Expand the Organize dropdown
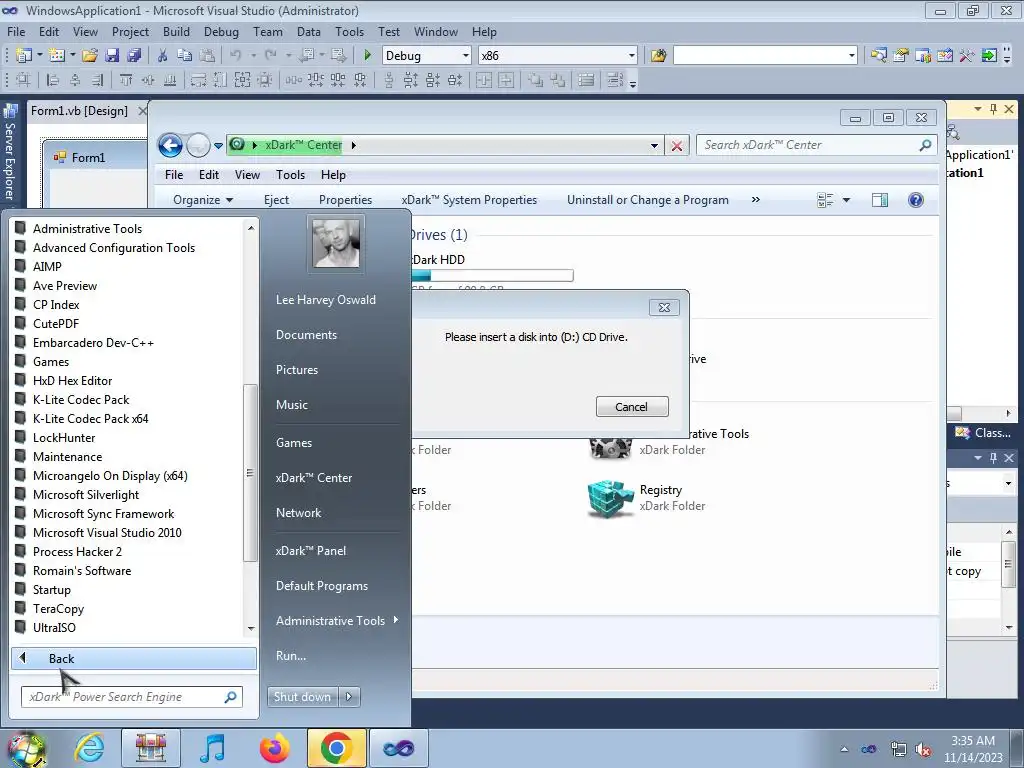Screen dimensions: 1024x768 pyautogui.click(x=203, y=200)
